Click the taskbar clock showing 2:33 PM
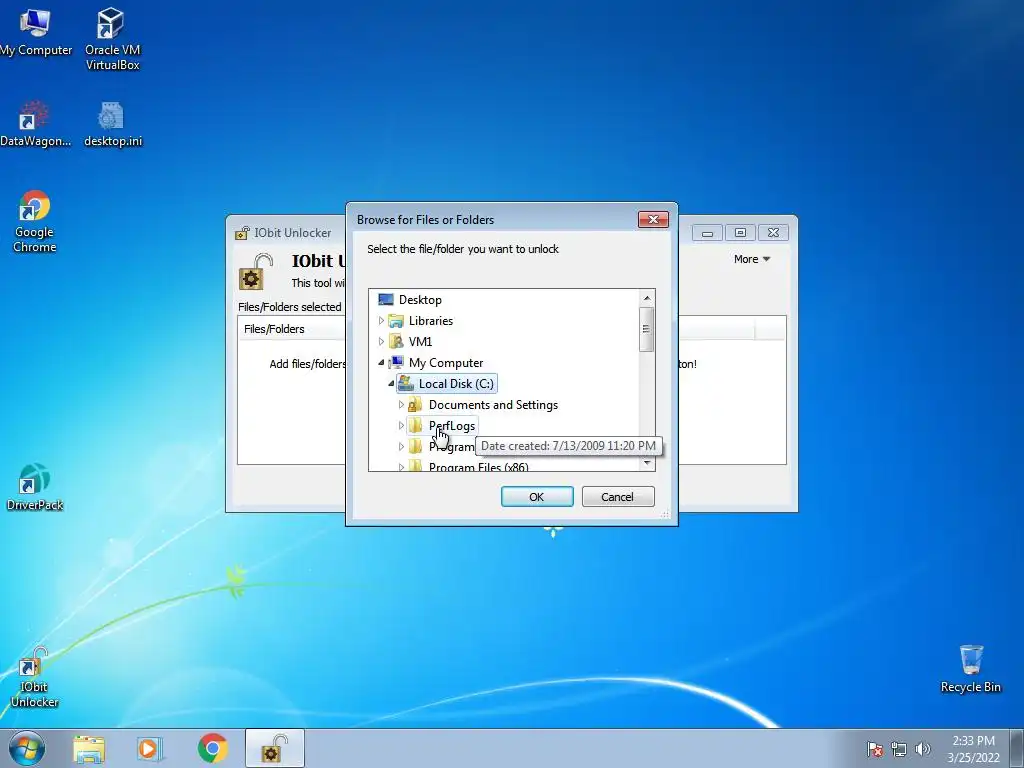Screen dimensions: 1024x768 pyautogui.click(x=973, y=748)
